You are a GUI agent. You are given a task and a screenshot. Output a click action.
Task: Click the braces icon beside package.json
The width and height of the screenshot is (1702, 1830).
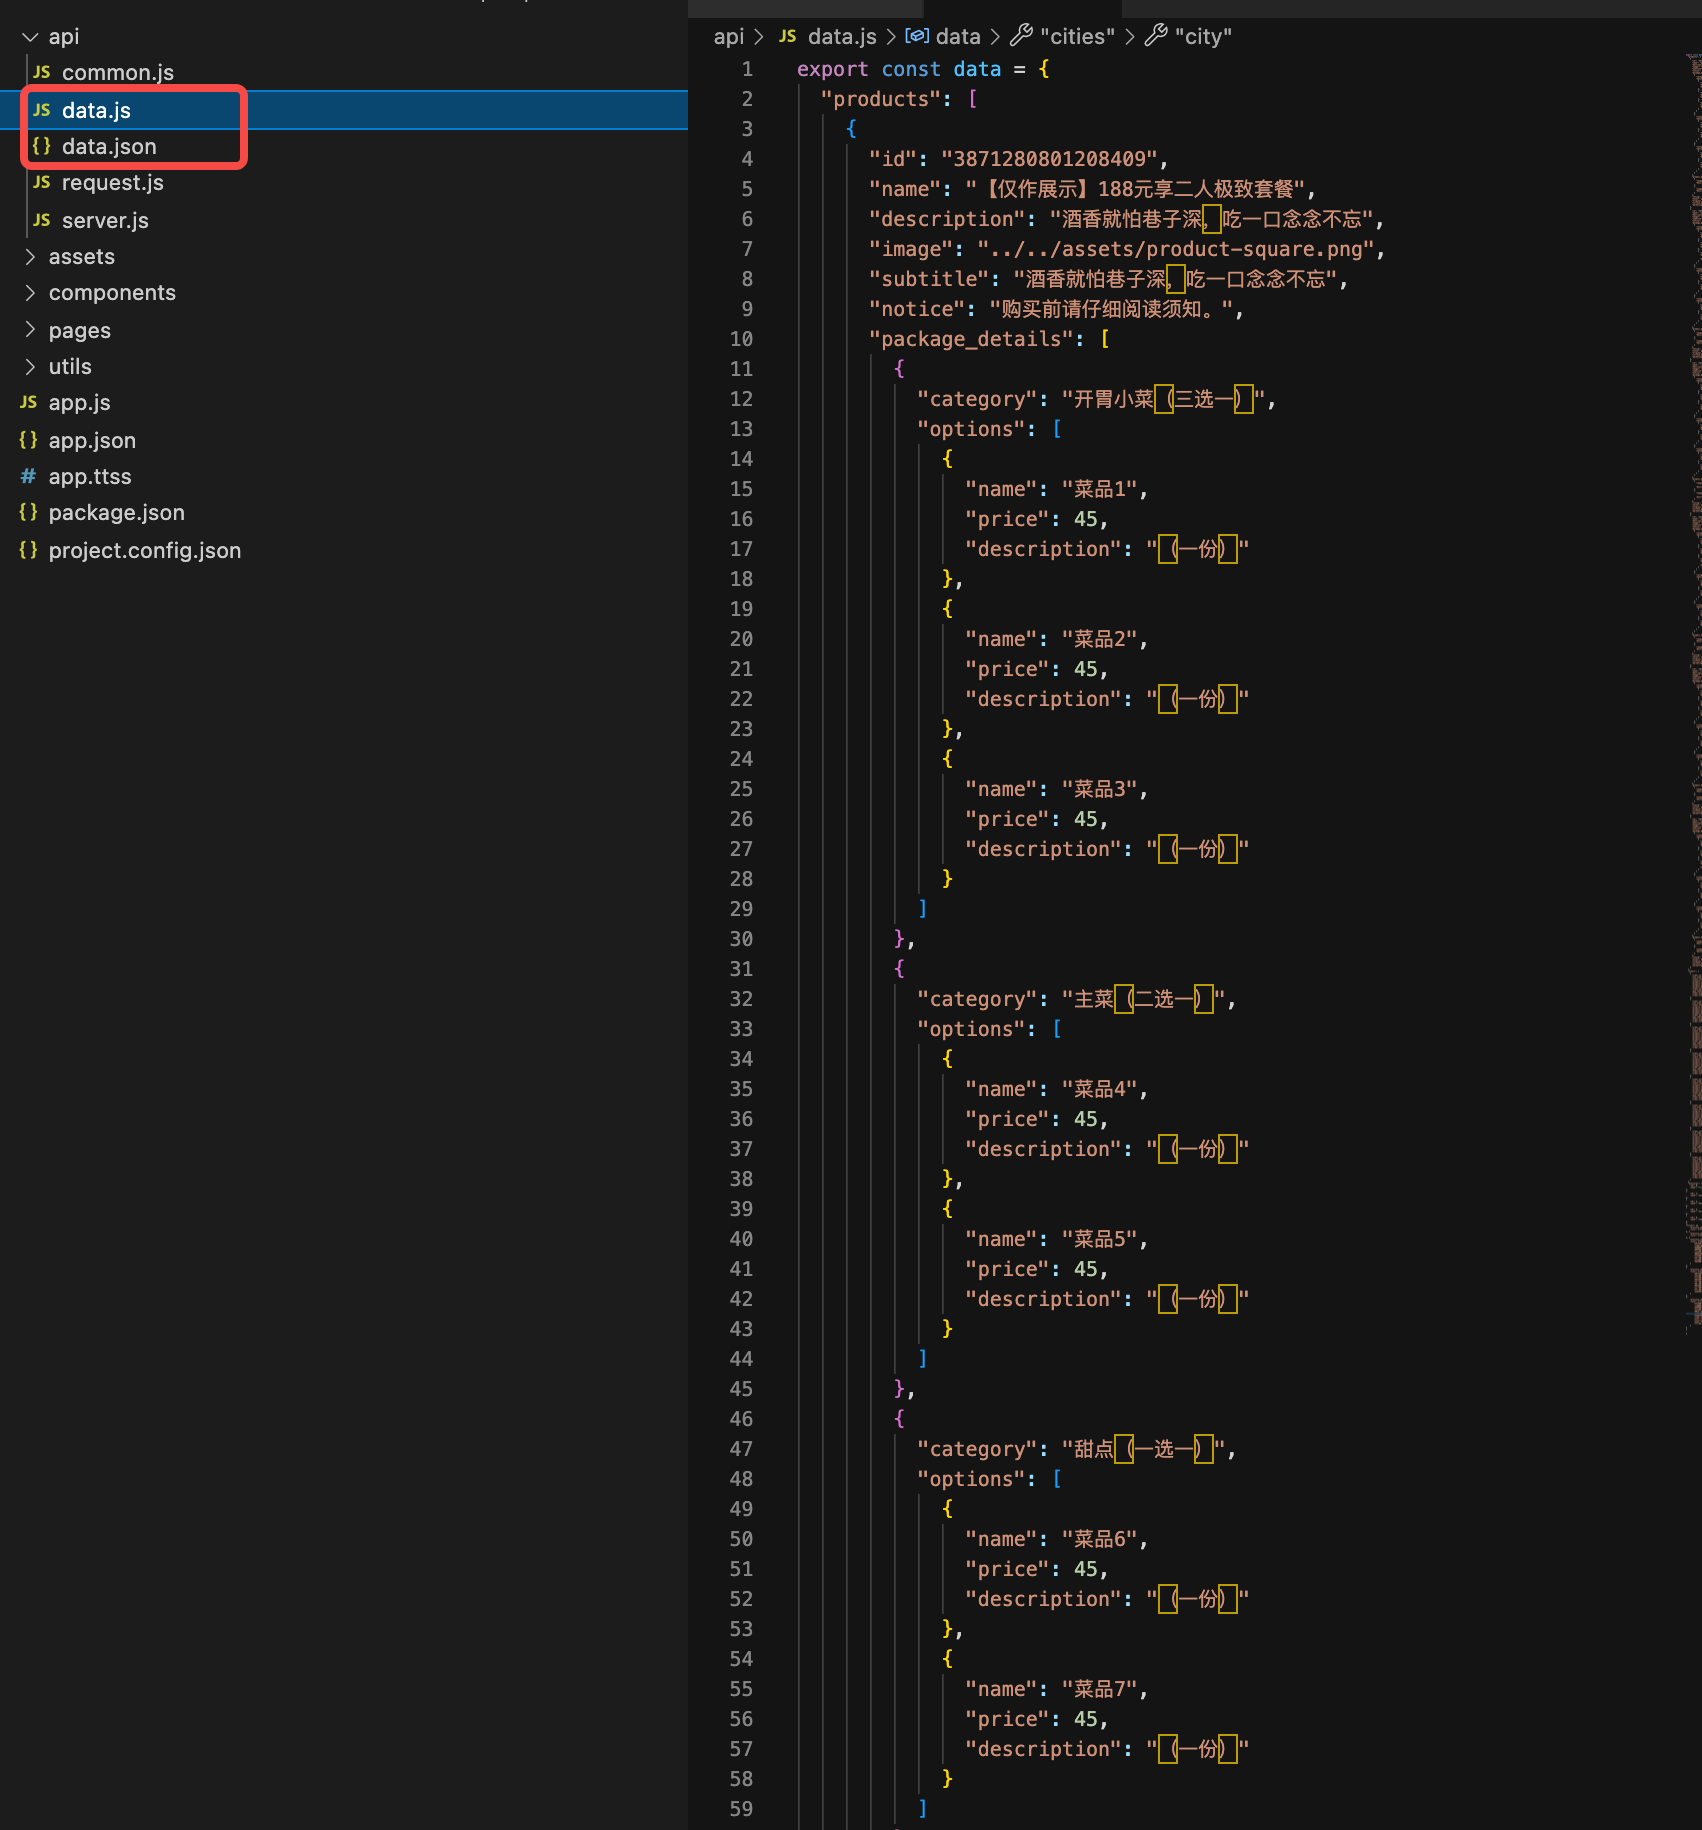click(28, 513)
